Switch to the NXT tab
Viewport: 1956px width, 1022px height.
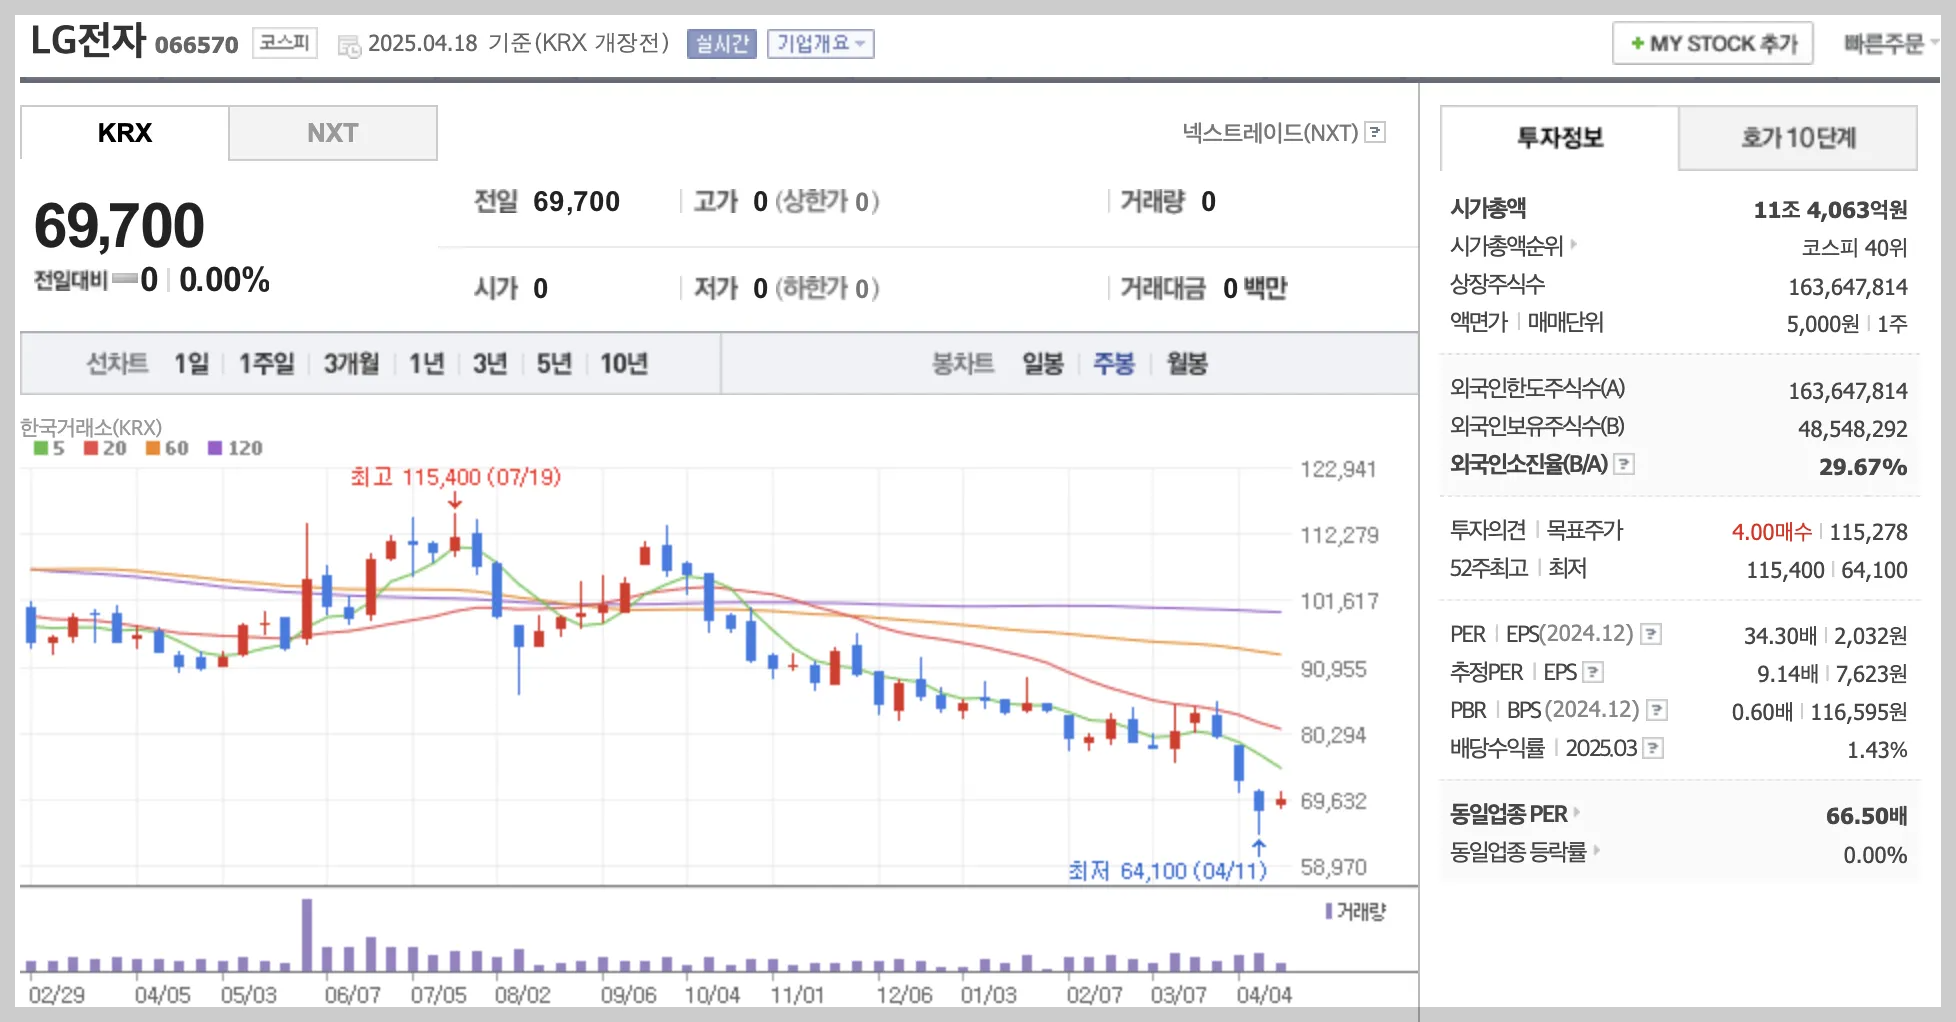[333, 133]
